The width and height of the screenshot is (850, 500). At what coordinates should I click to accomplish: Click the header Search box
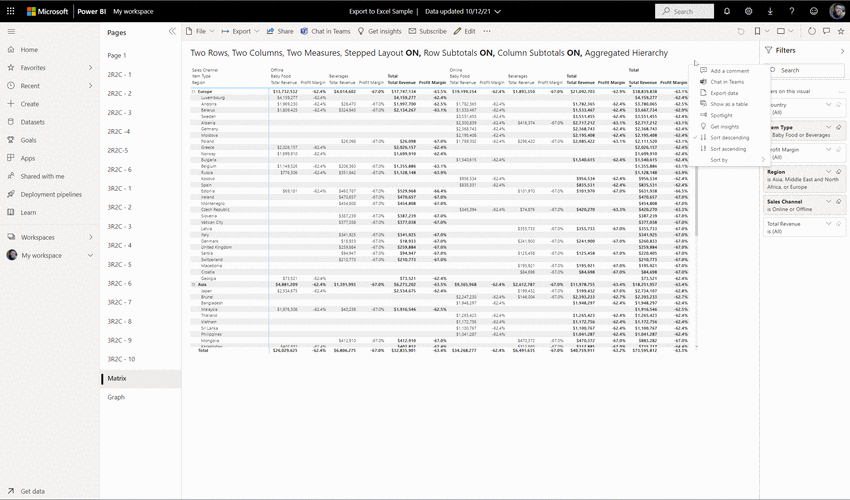684,11
